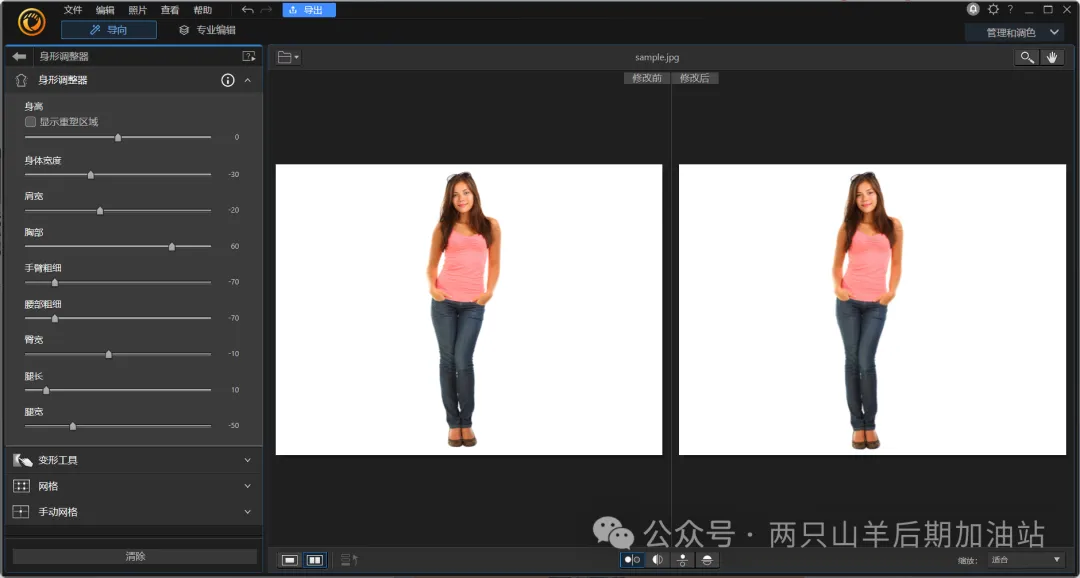Toggle split left/right compare view
The height and width of the screenshot is (578, 1080).
click(657, 560)
